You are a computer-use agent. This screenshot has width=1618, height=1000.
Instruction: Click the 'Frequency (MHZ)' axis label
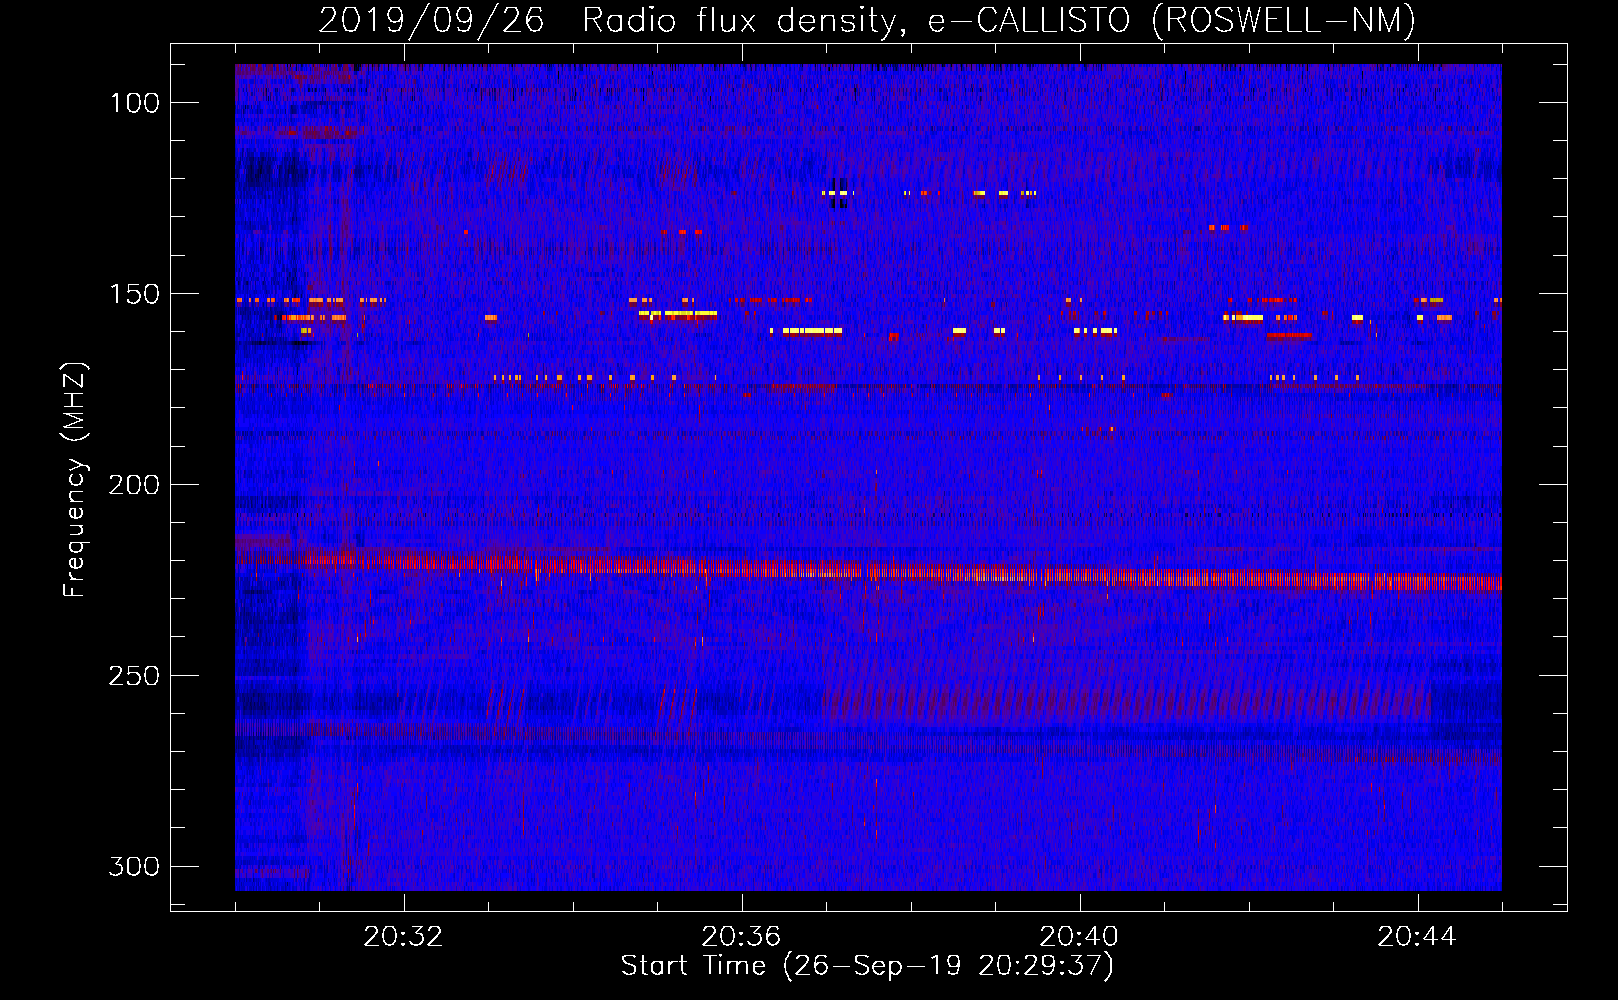click(75, 480)
